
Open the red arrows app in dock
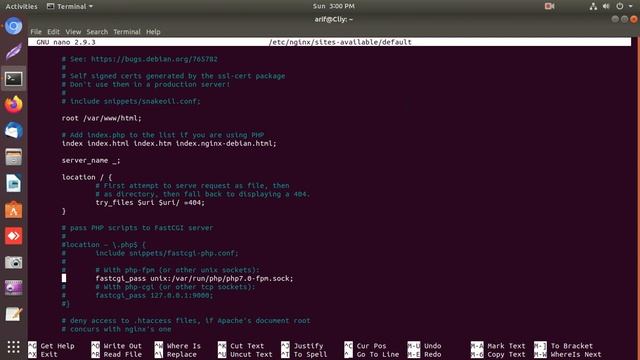point(13,236)
